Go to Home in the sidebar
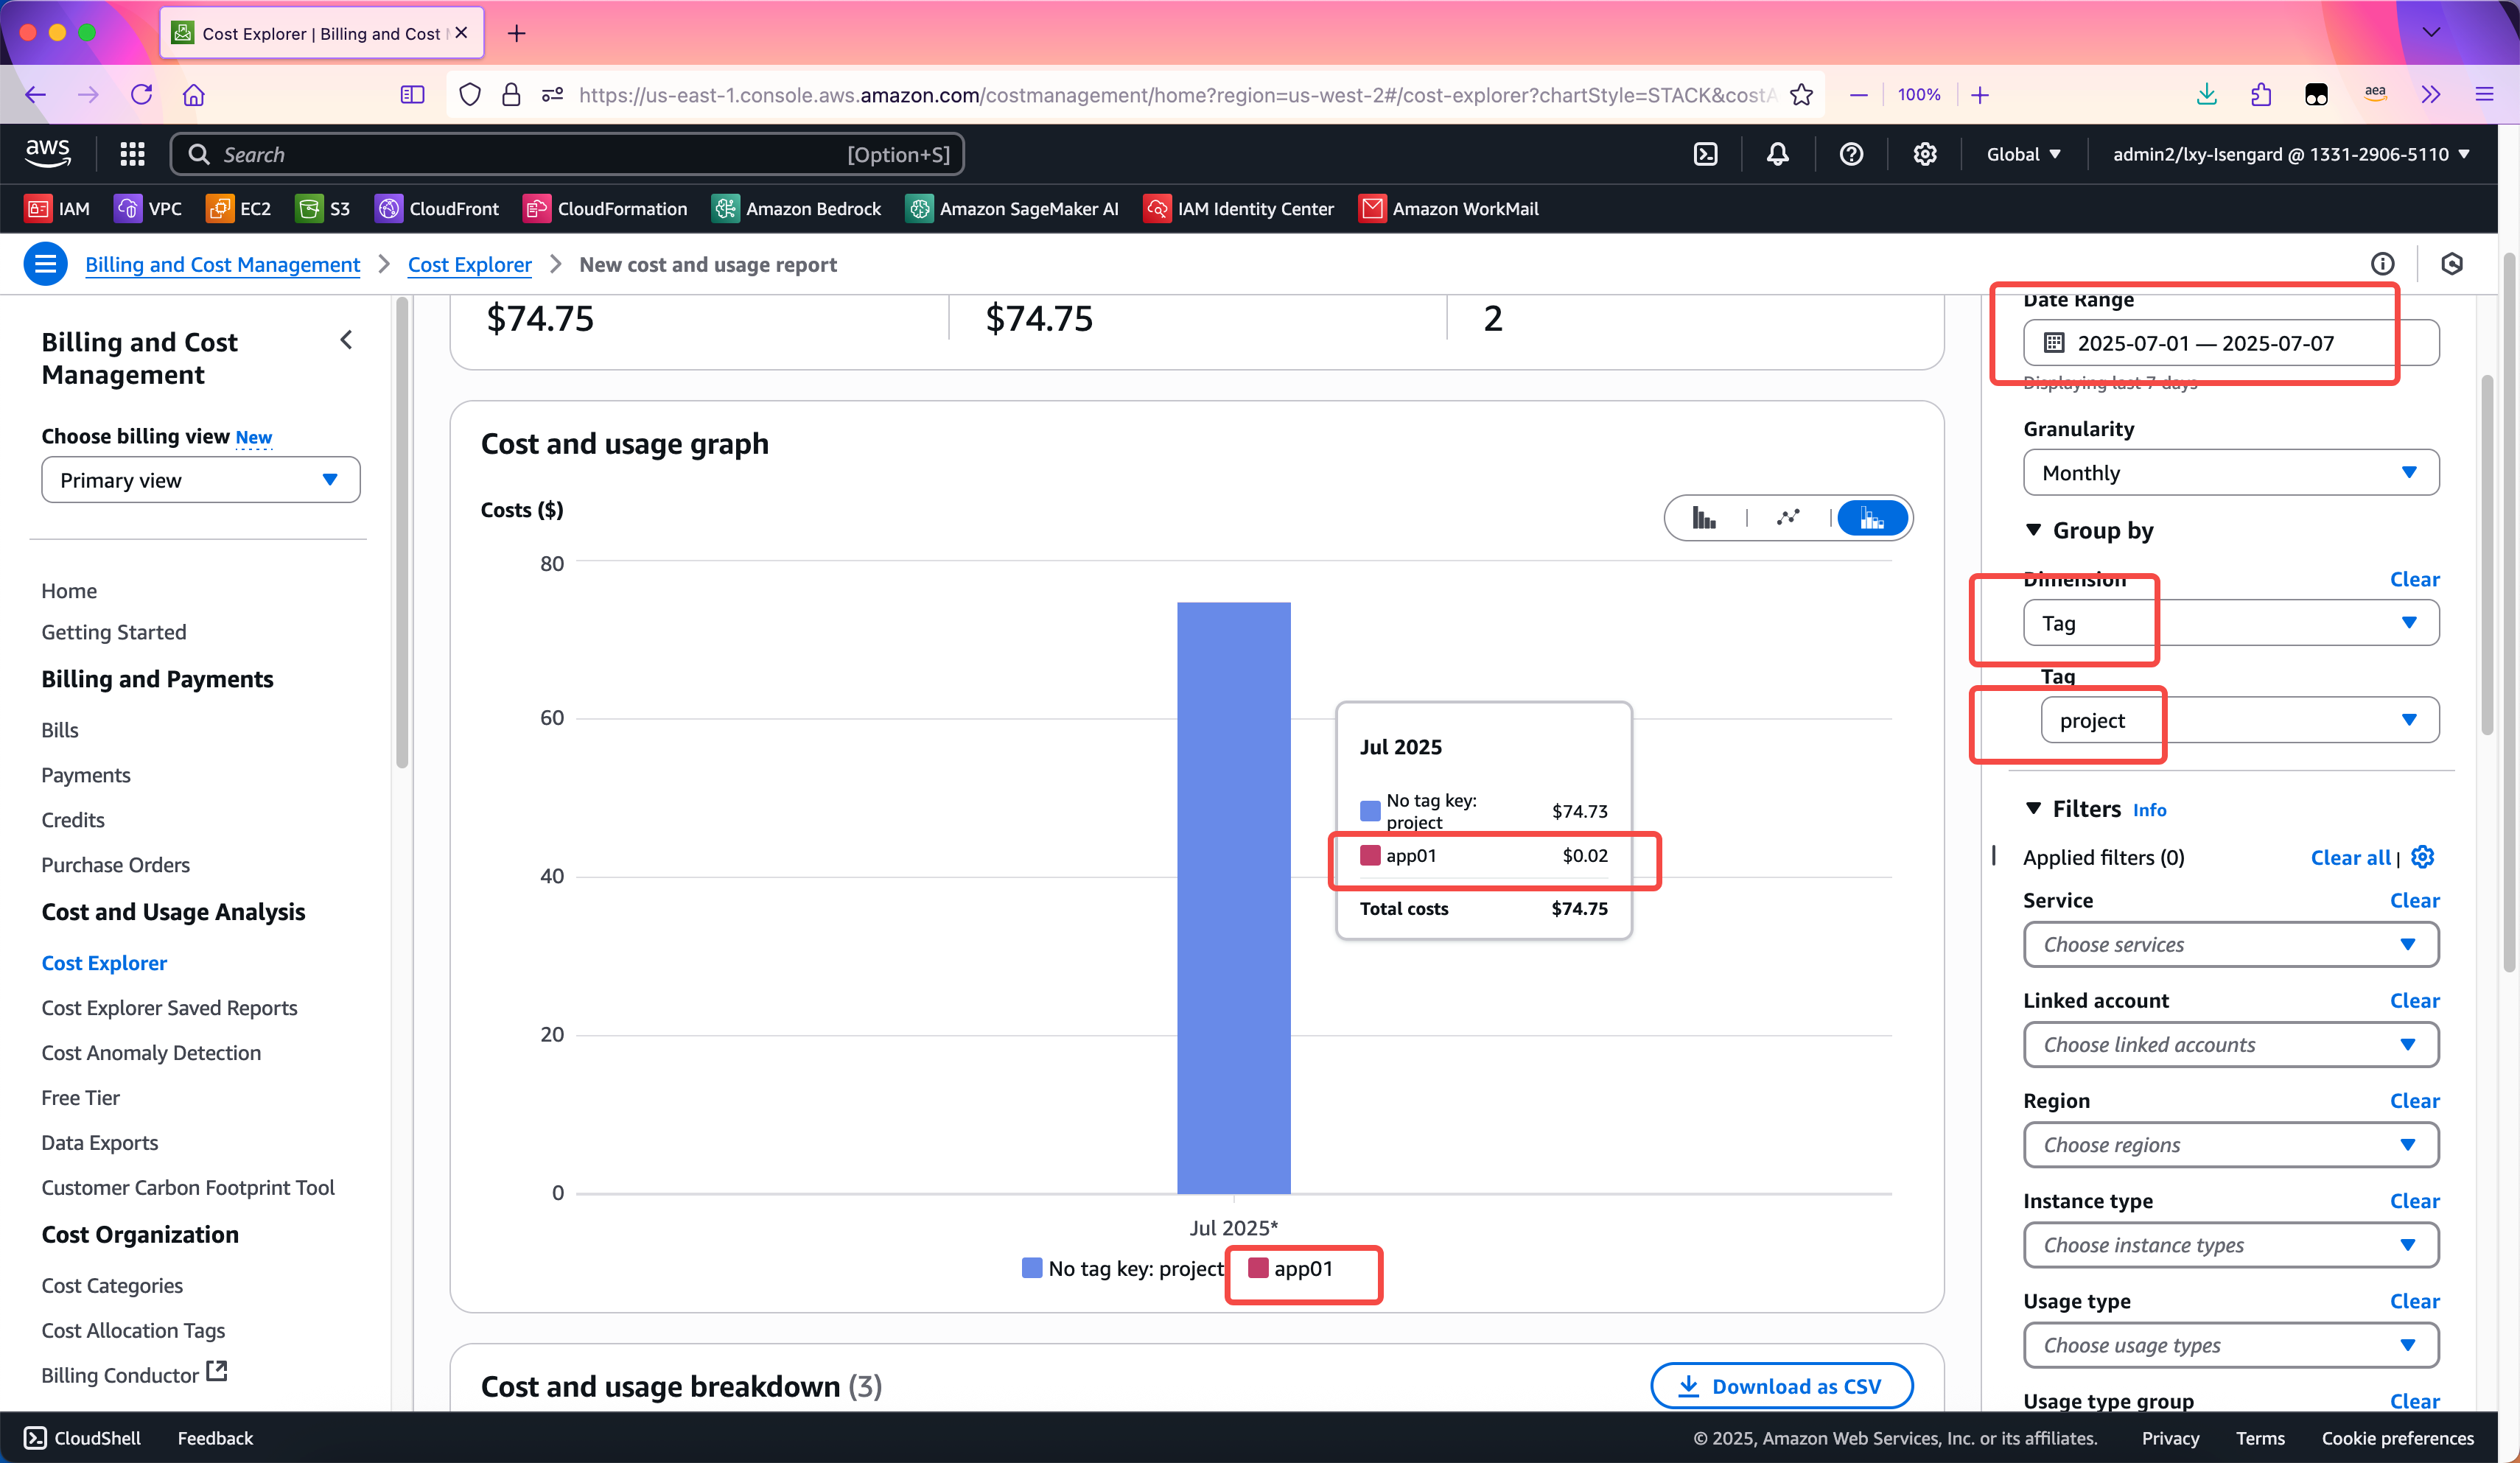Viewport: 2520px width, 1463px height. click(69, 590)
